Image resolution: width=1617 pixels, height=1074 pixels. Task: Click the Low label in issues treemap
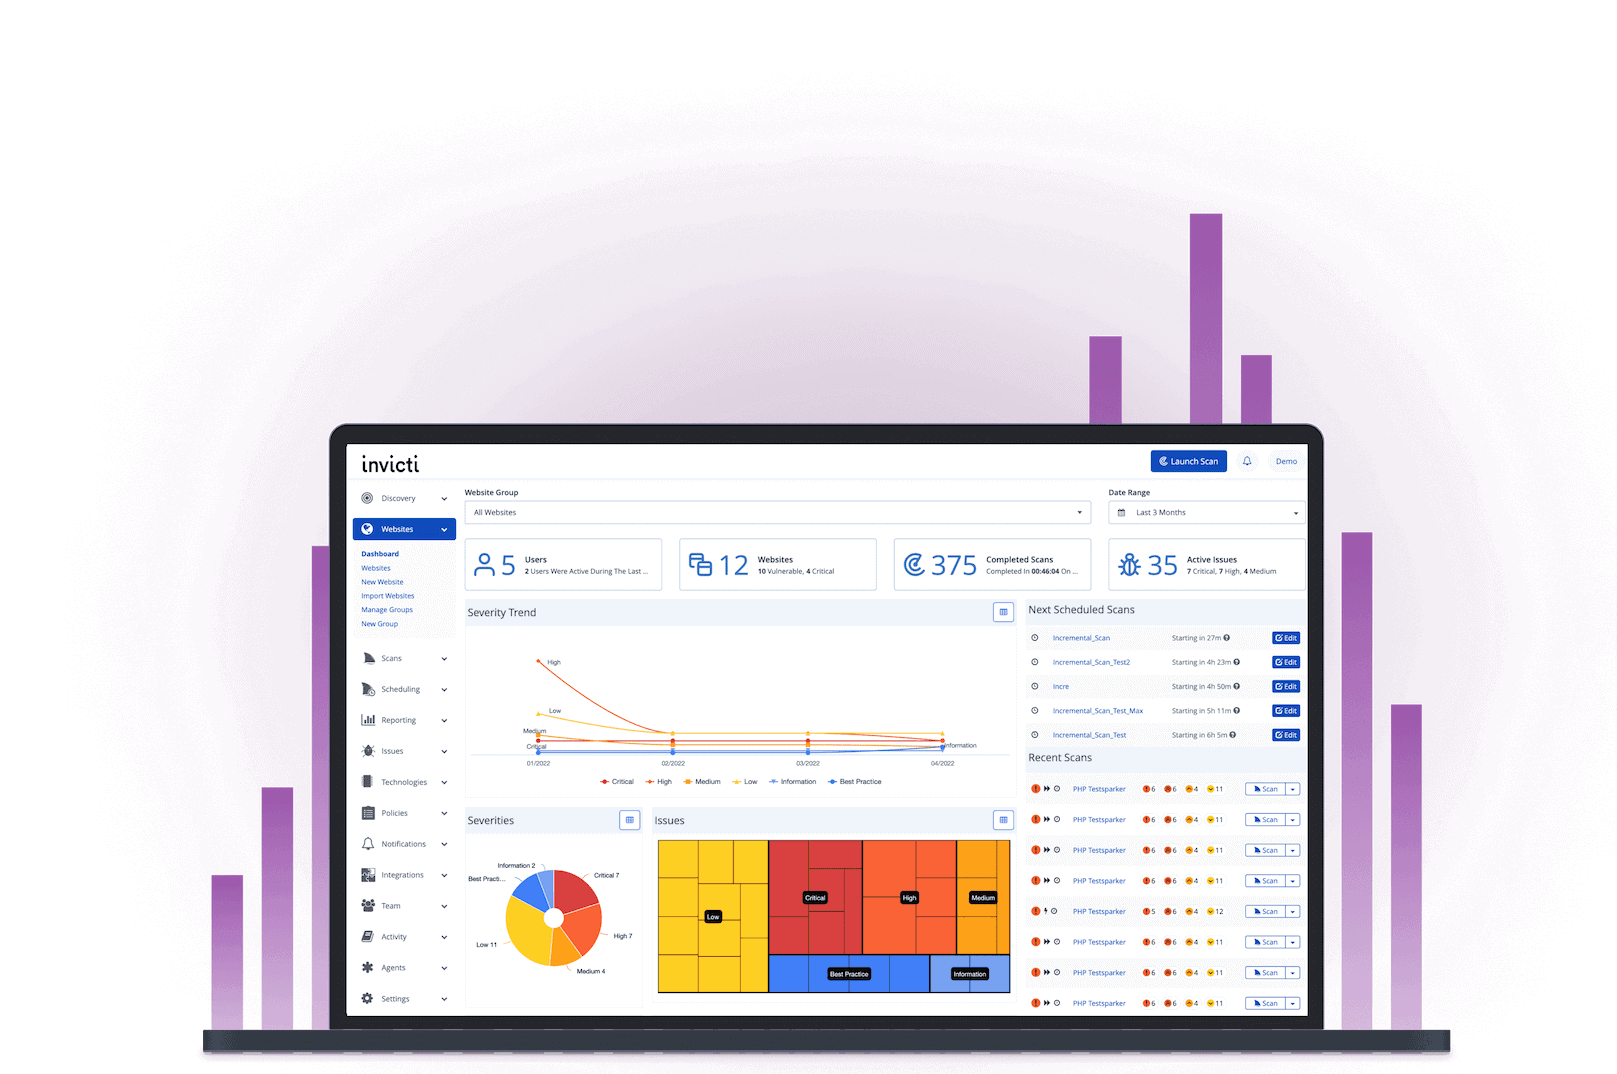713,917
